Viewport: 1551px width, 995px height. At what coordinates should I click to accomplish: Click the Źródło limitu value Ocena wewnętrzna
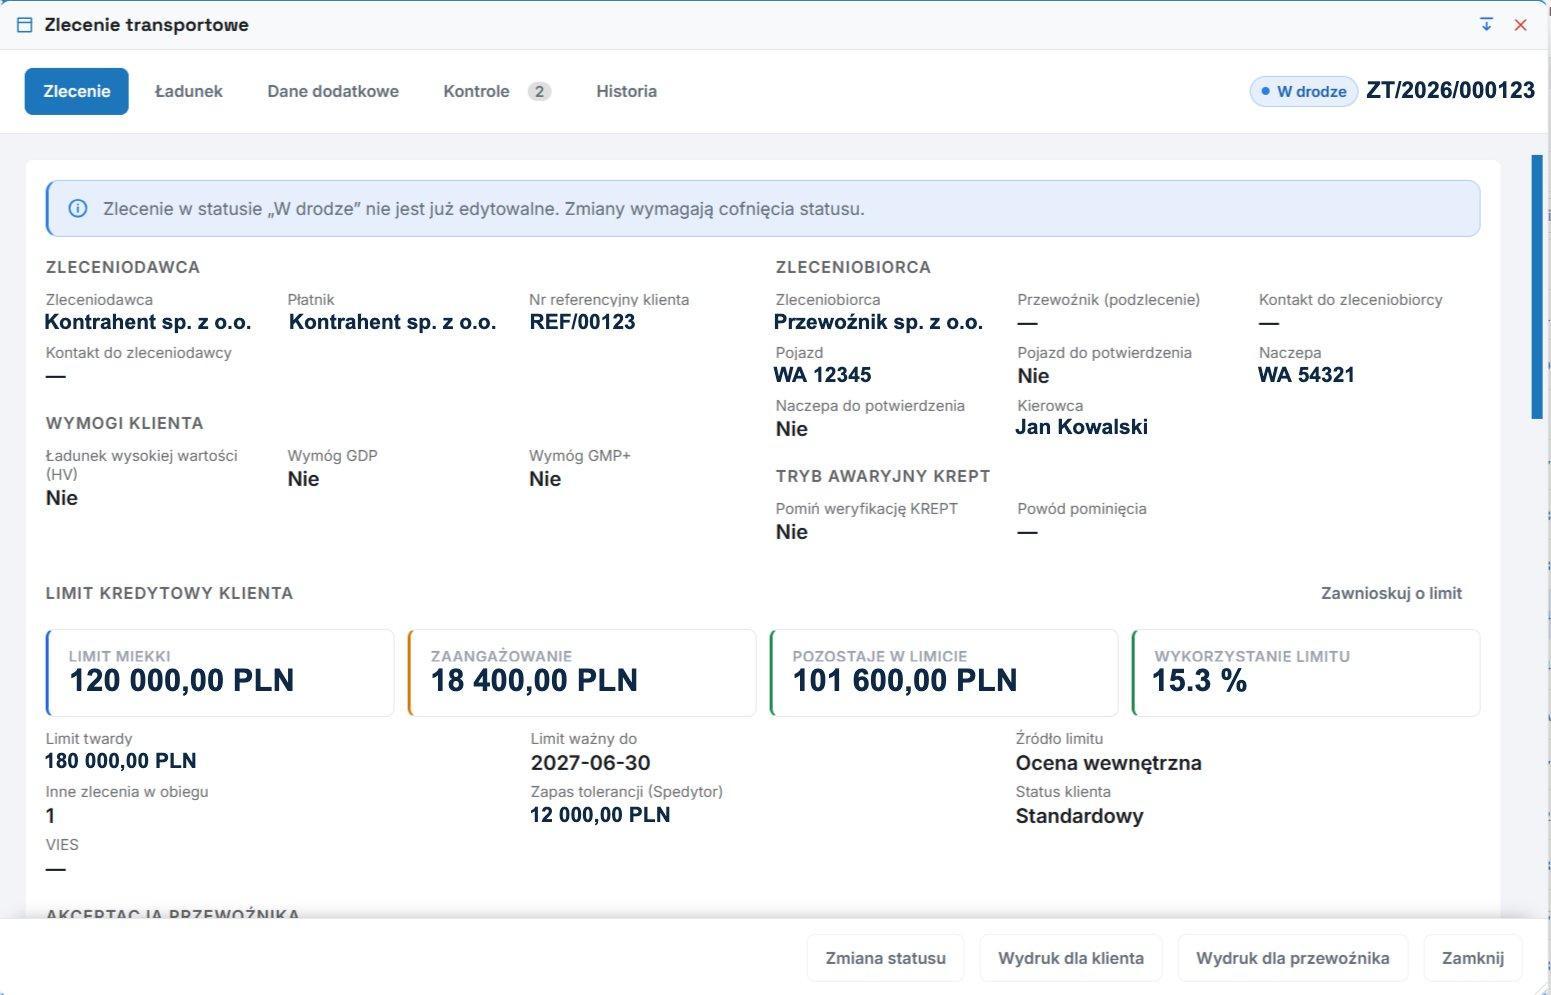pos(1109,763)
